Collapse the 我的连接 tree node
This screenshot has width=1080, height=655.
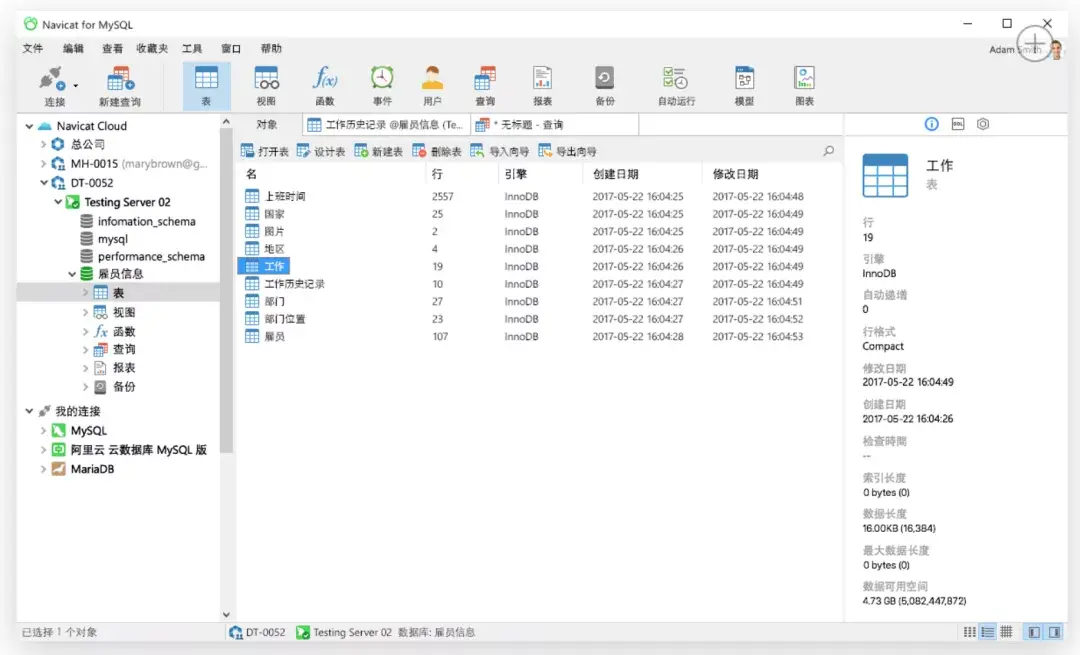[29, 411]
